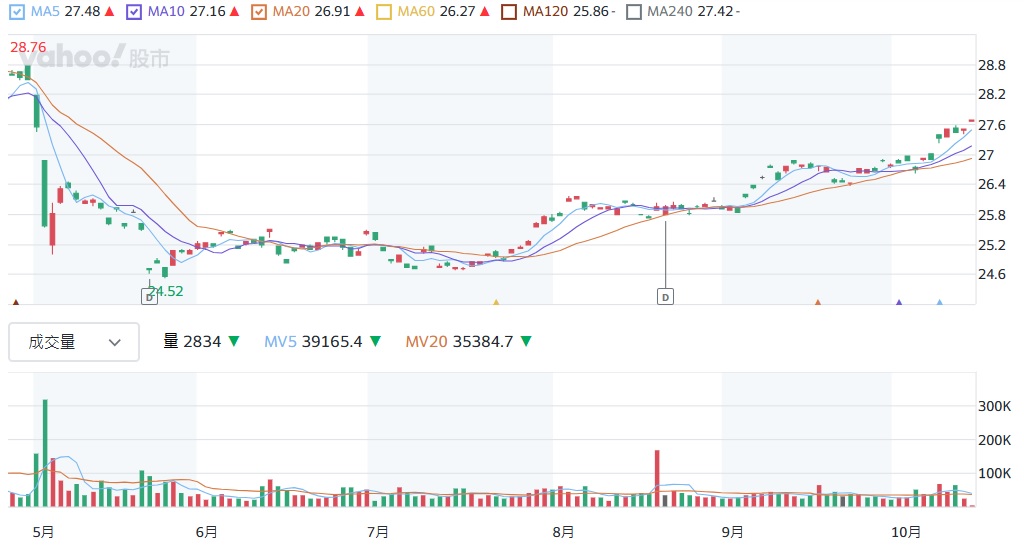Select the tall red volume bar in August

coord(657,478)
